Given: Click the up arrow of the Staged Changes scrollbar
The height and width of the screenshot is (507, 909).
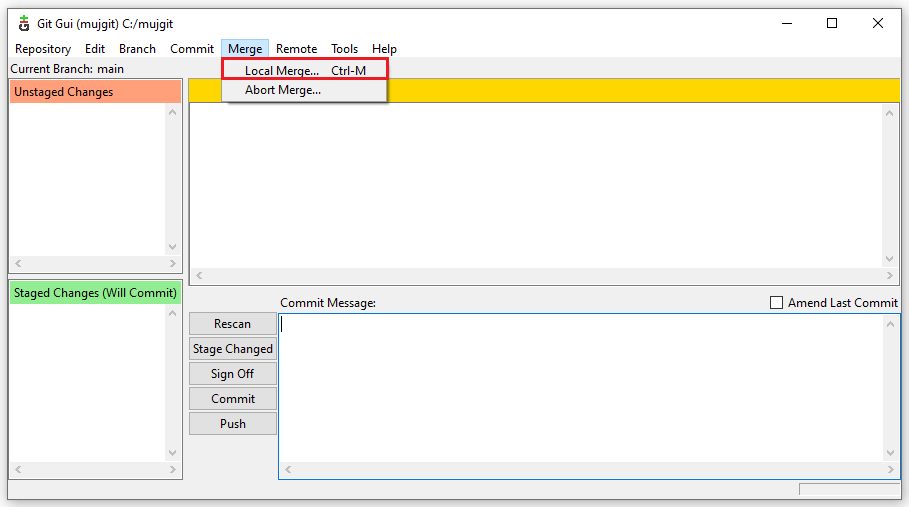Looking at the screenshot, I should click(x=172, y=313).
